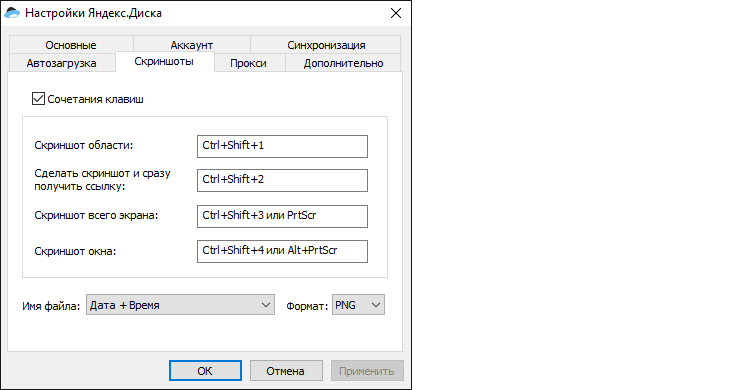
Task: Click the Скриншот области hotkey field
Action: (x=282, y=146)
